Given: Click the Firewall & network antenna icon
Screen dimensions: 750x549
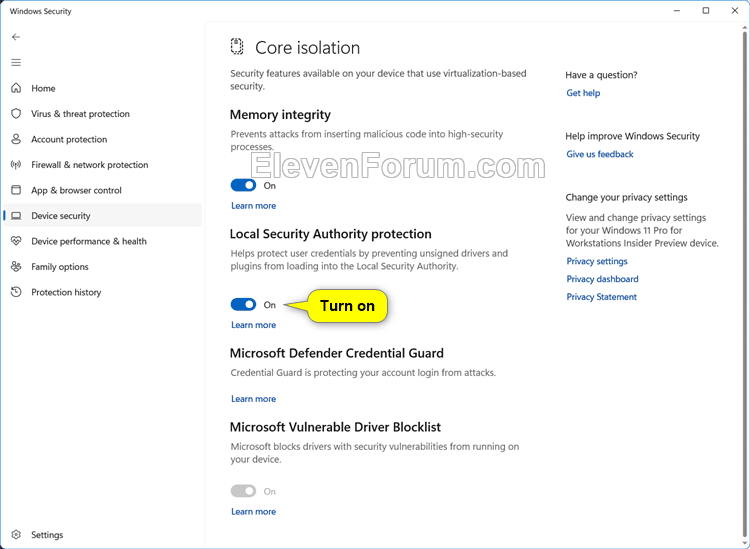Looking at the screenshot, I should click(16, 165).
